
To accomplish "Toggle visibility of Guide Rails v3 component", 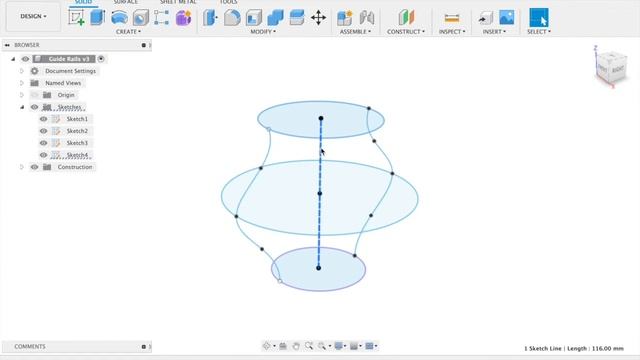I will [25, 59].
